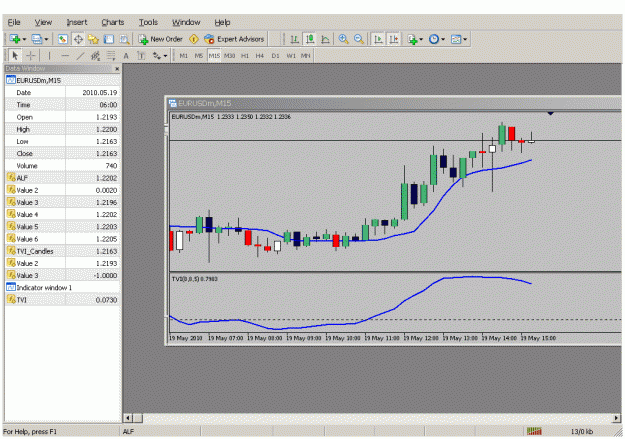Select the Trendline drawing tool
The image size is (625, 439).
pos(80,56)
